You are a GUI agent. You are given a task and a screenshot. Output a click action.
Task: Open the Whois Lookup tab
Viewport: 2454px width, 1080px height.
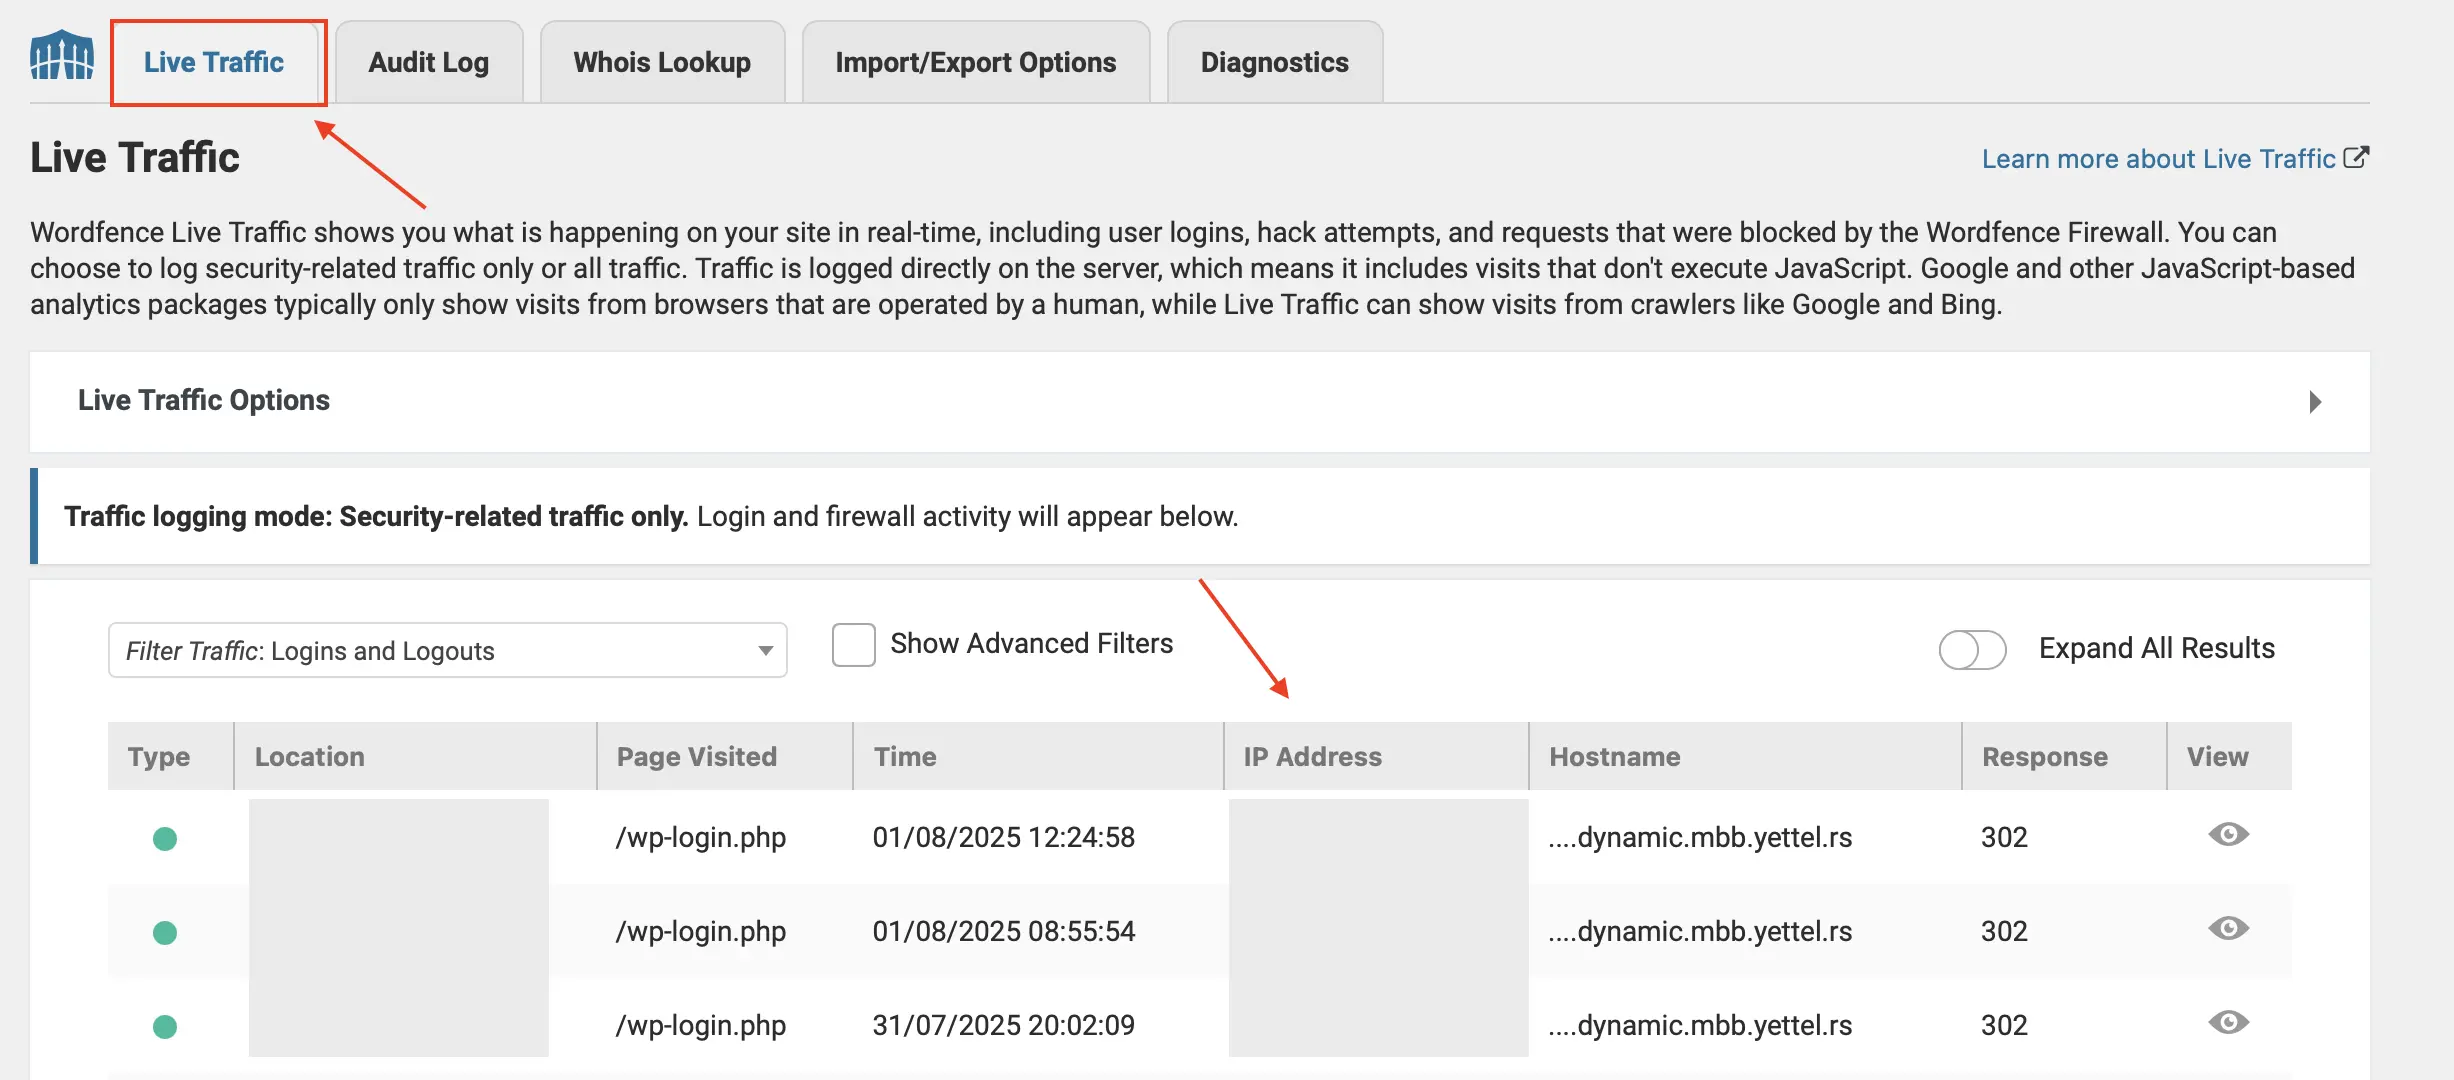tap(661, 62)
